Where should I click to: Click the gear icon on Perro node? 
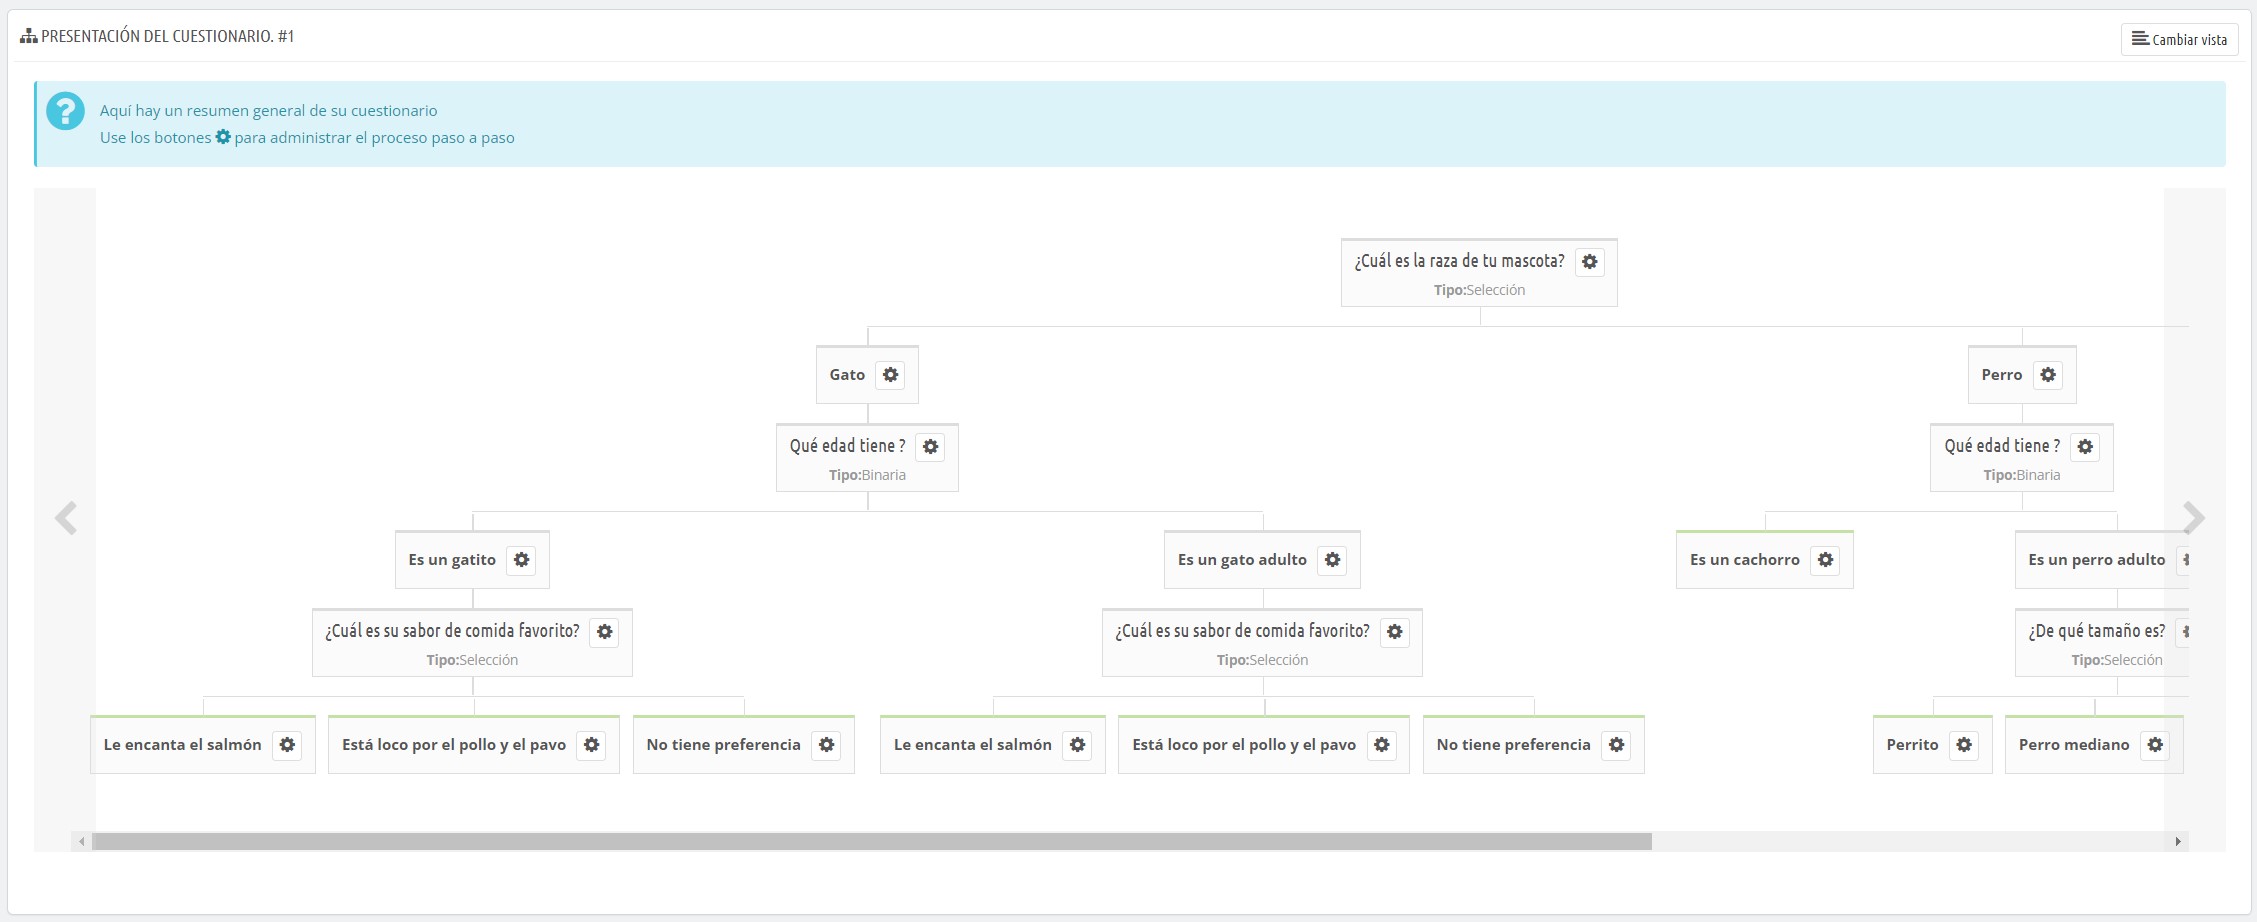2047,375
